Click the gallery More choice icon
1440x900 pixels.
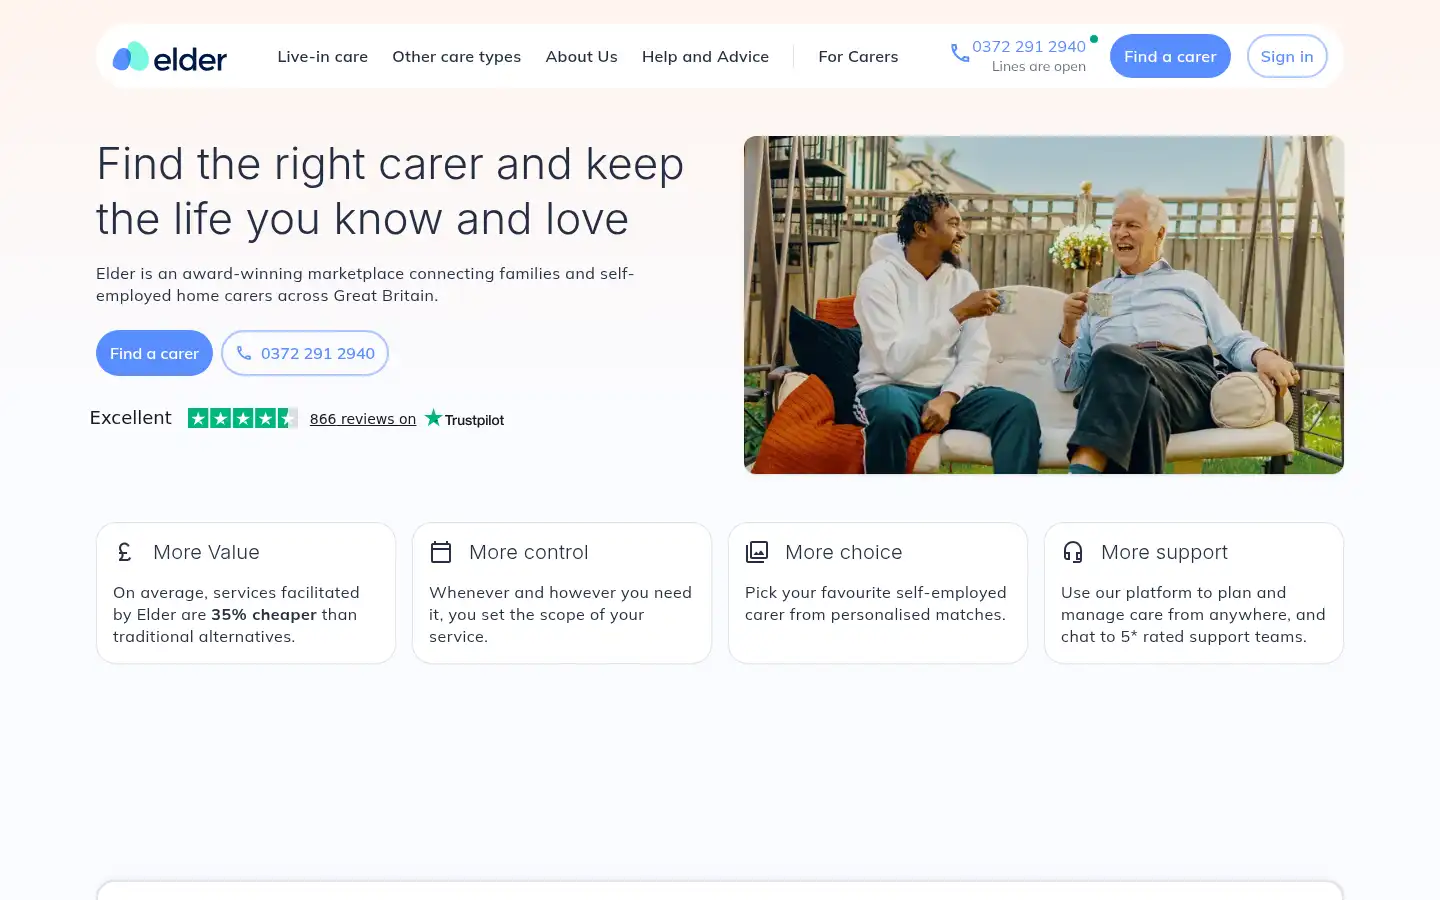coord(757,552)
